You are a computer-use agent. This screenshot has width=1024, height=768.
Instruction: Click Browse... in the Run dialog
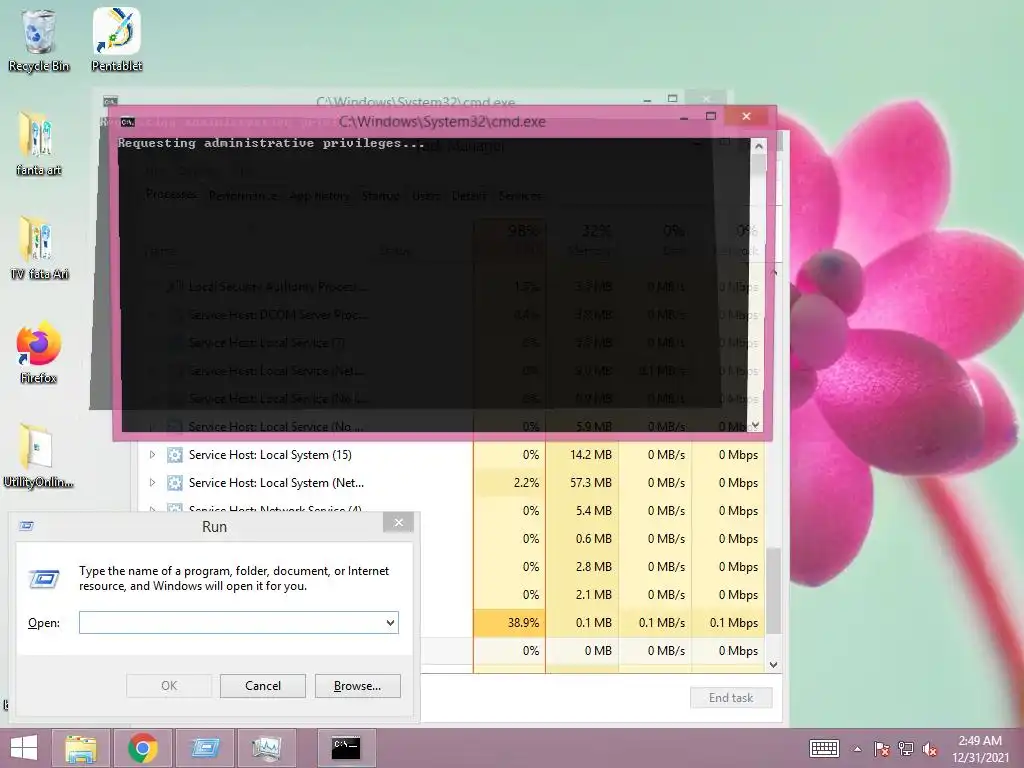(x=357, y=686)
